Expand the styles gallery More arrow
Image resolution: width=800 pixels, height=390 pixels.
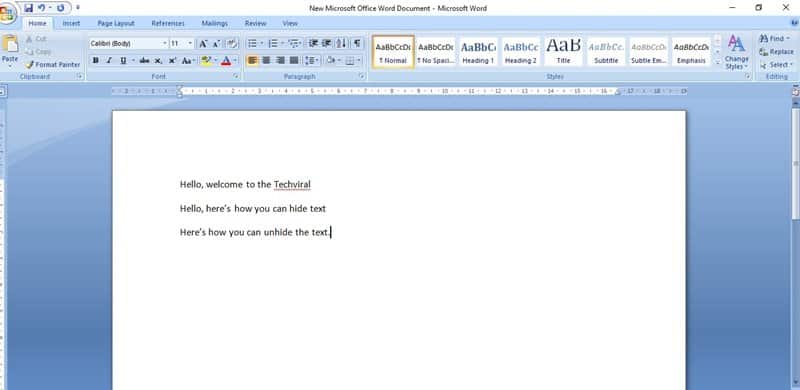pyautogui.click(x=717, y=62)
